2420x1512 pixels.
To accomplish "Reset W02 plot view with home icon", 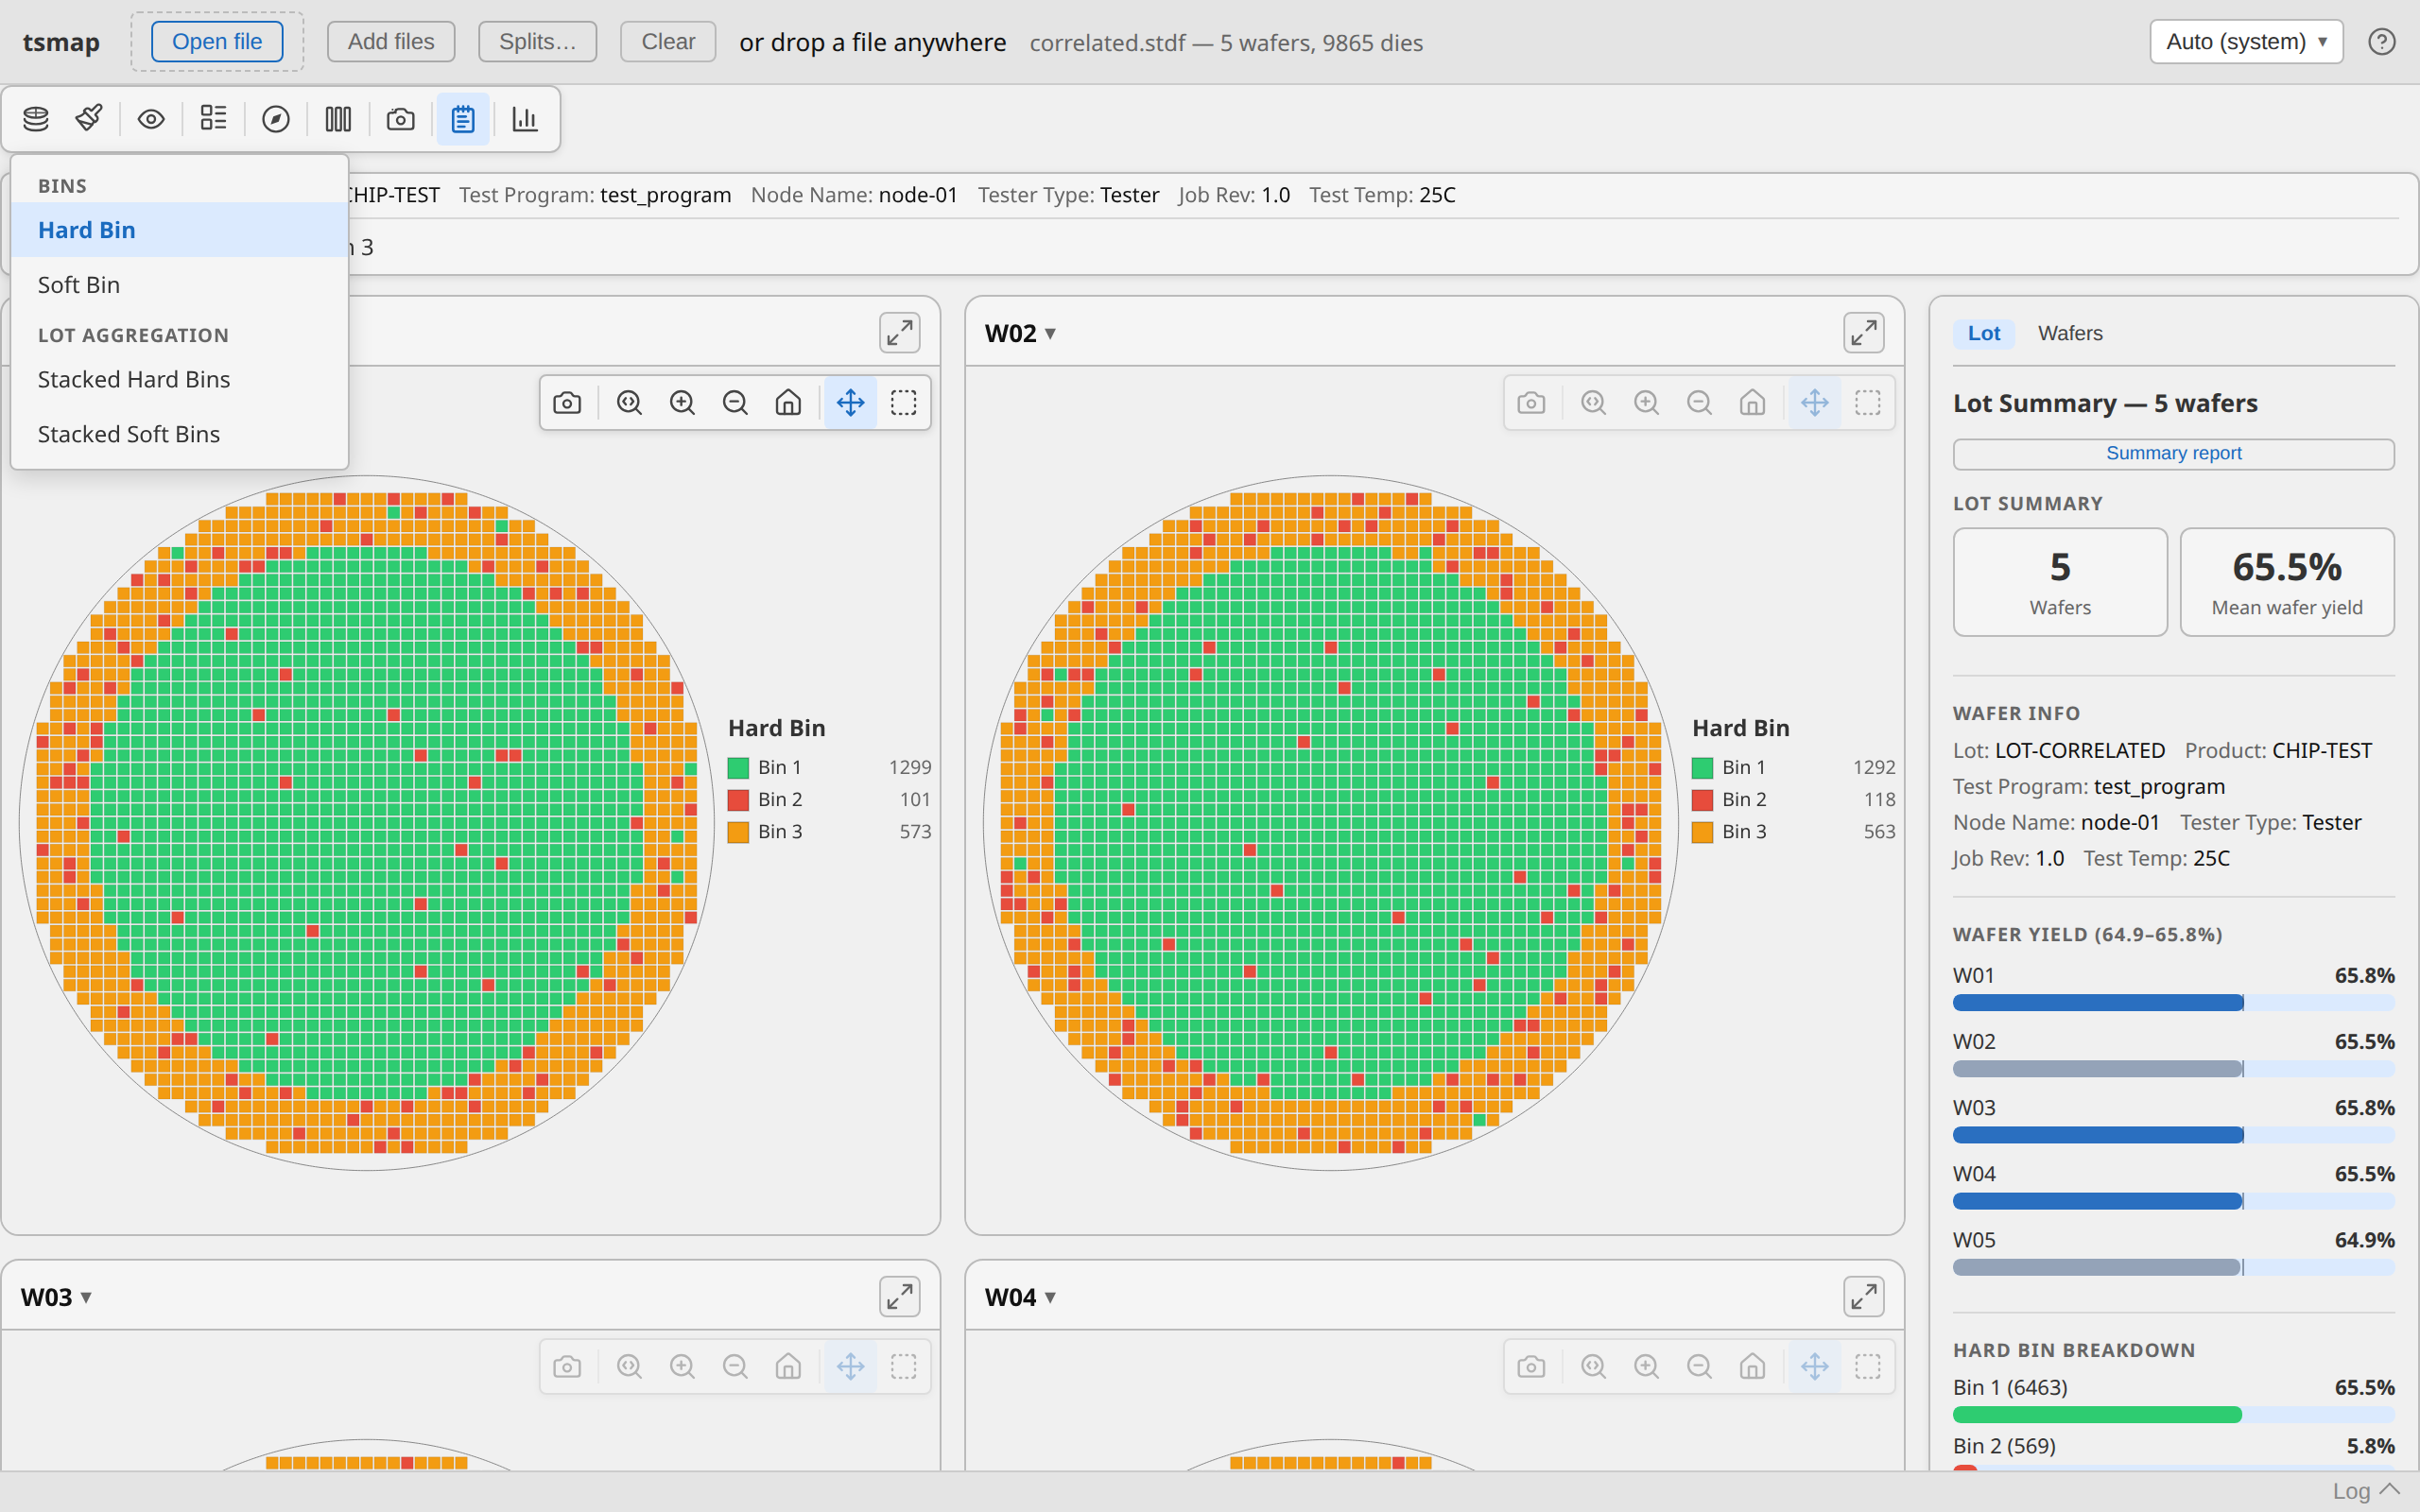I will [1752, 403].
